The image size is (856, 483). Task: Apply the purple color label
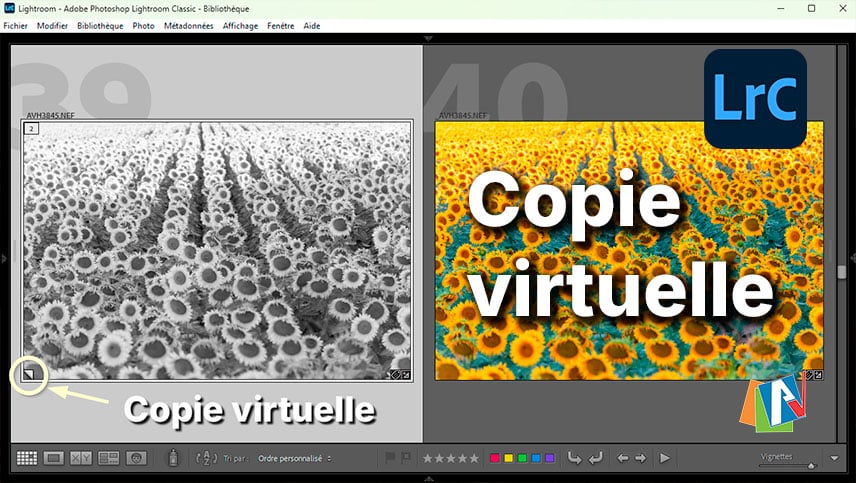(x=549, y=458)
